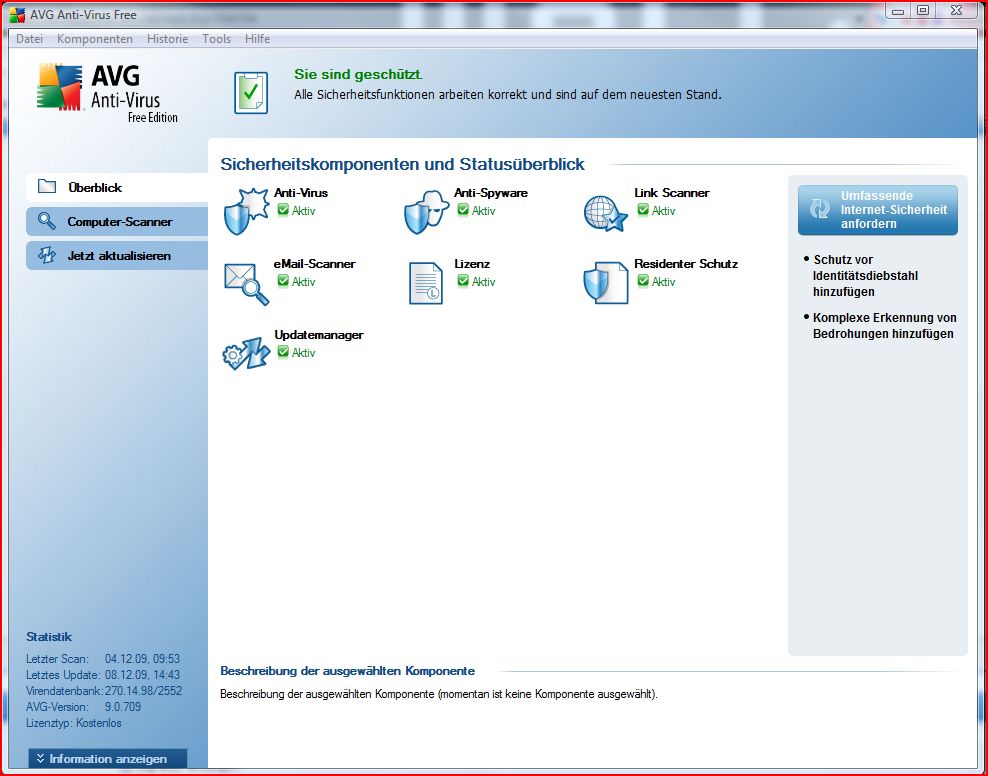Screen dimensions: 988x776
Task: Click the Anti-Virus Aktiv green checkmark
Action: [283, 210]
